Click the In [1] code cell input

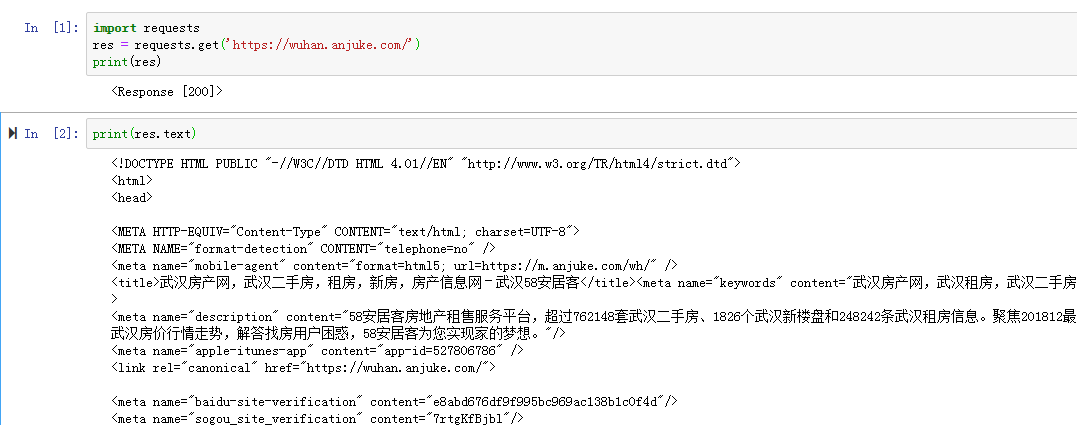(x=581, y=45)
